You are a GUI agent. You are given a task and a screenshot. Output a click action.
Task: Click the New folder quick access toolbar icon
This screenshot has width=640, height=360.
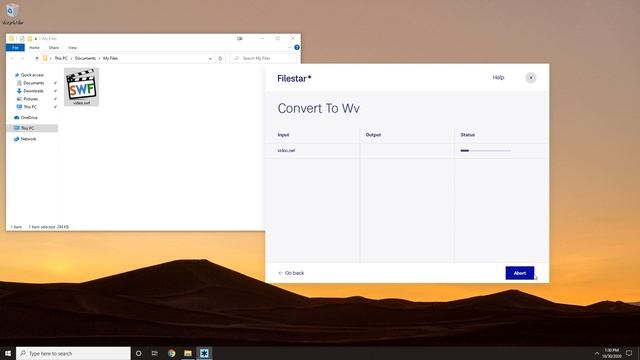pyautogui.click(x=30, y=38)
